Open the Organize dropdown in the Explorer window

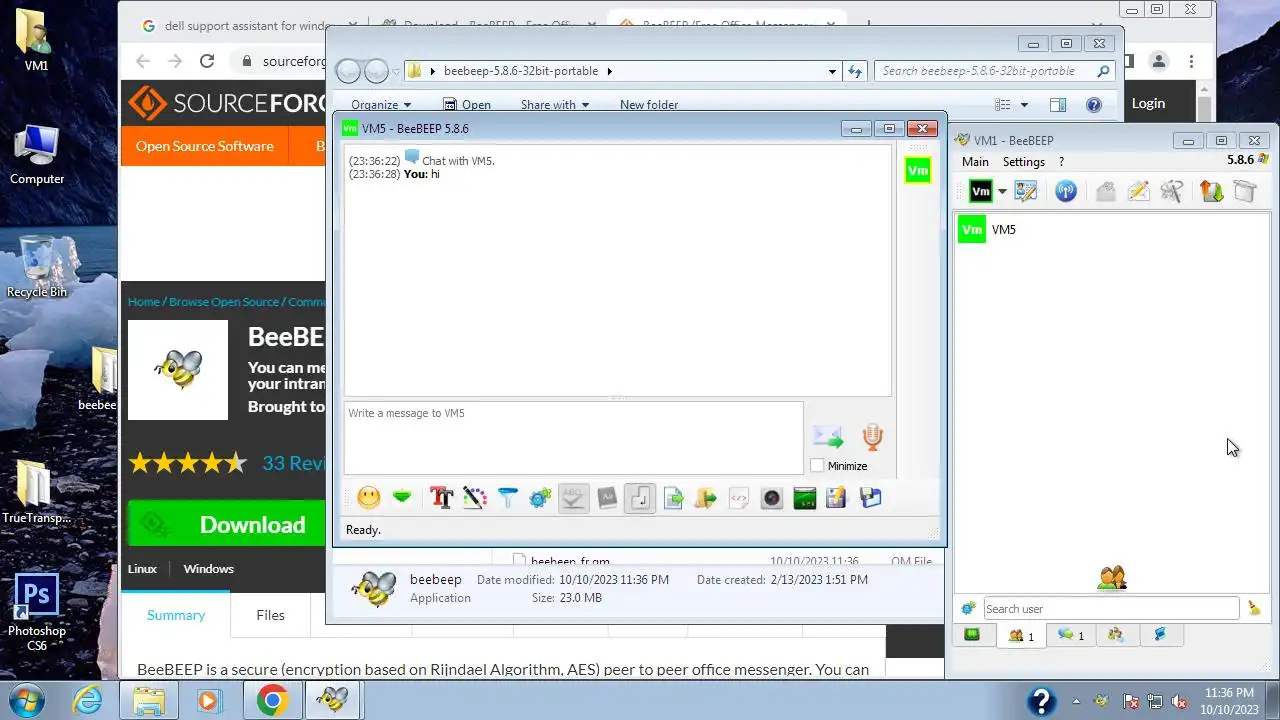tap(381, 105)
